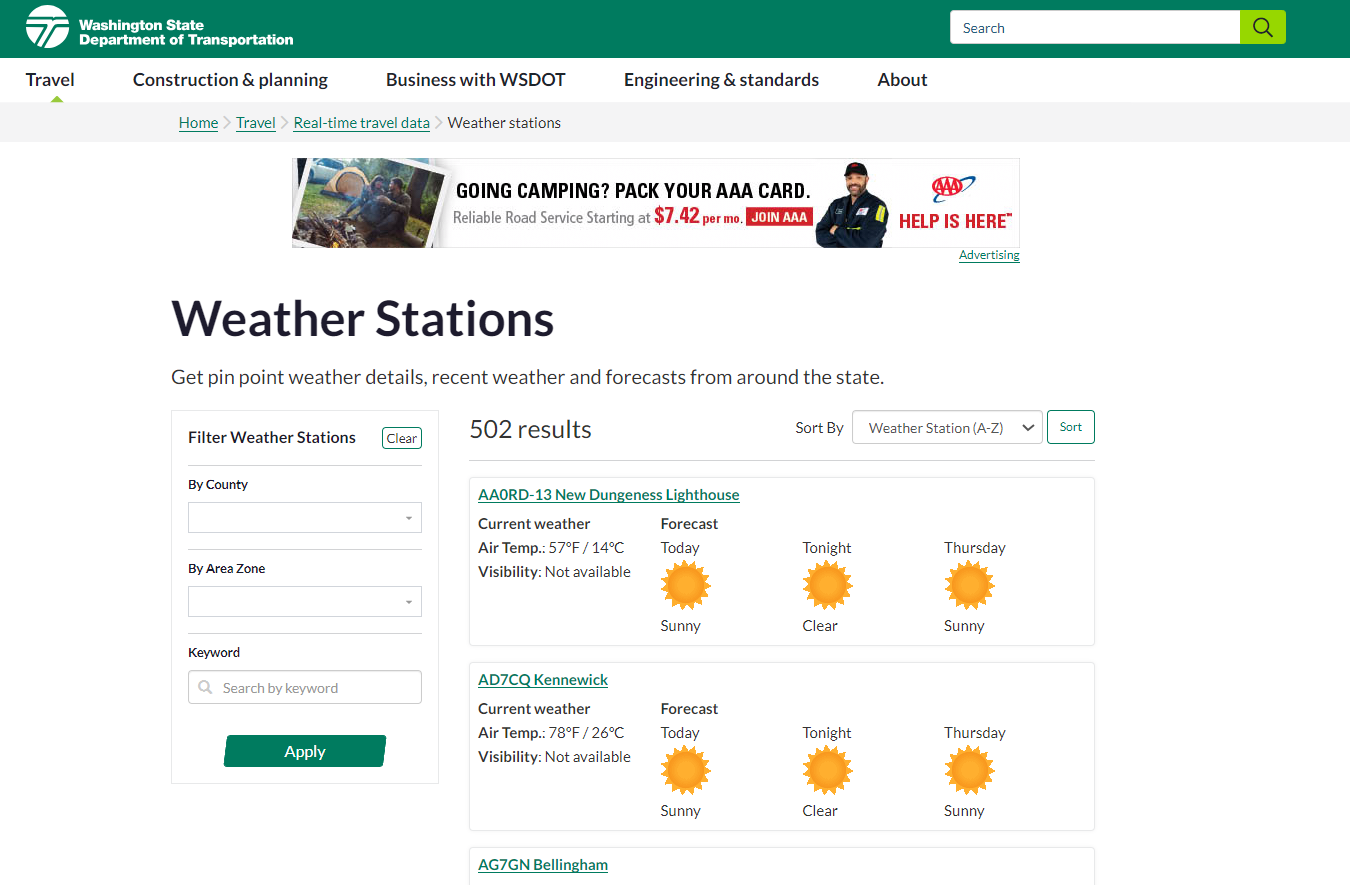Screen dimensions: 1350x885
Task: Click Tonight's clear icon for AD7CQ Kennewick
Action: tap(827, 771)
